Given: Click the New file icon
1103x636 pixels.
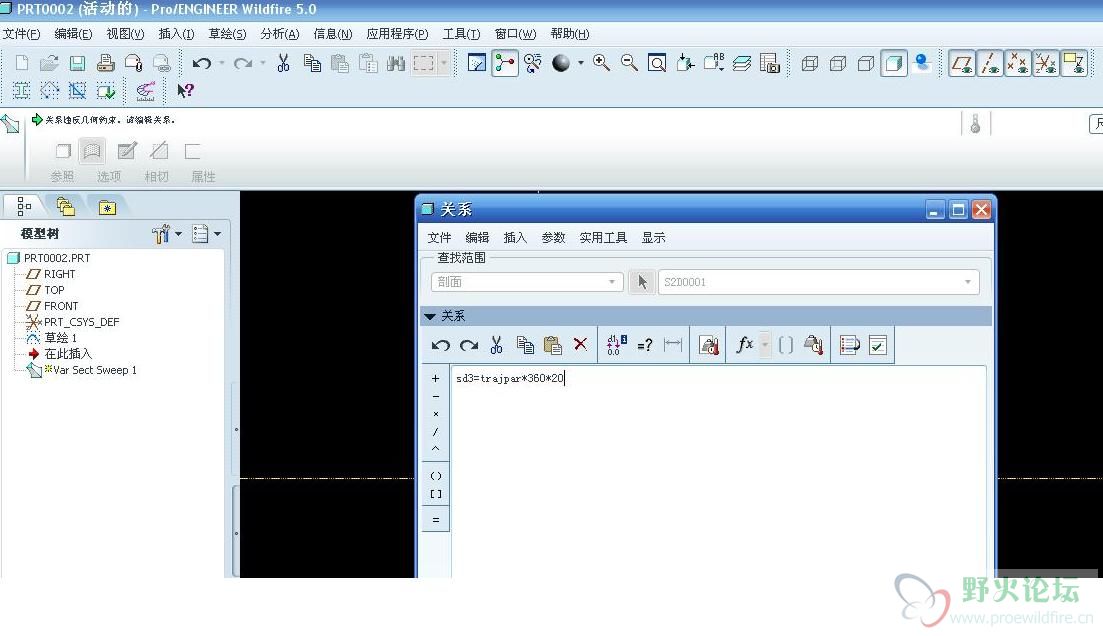Looking at the screenshot, I should pos(22,63).
